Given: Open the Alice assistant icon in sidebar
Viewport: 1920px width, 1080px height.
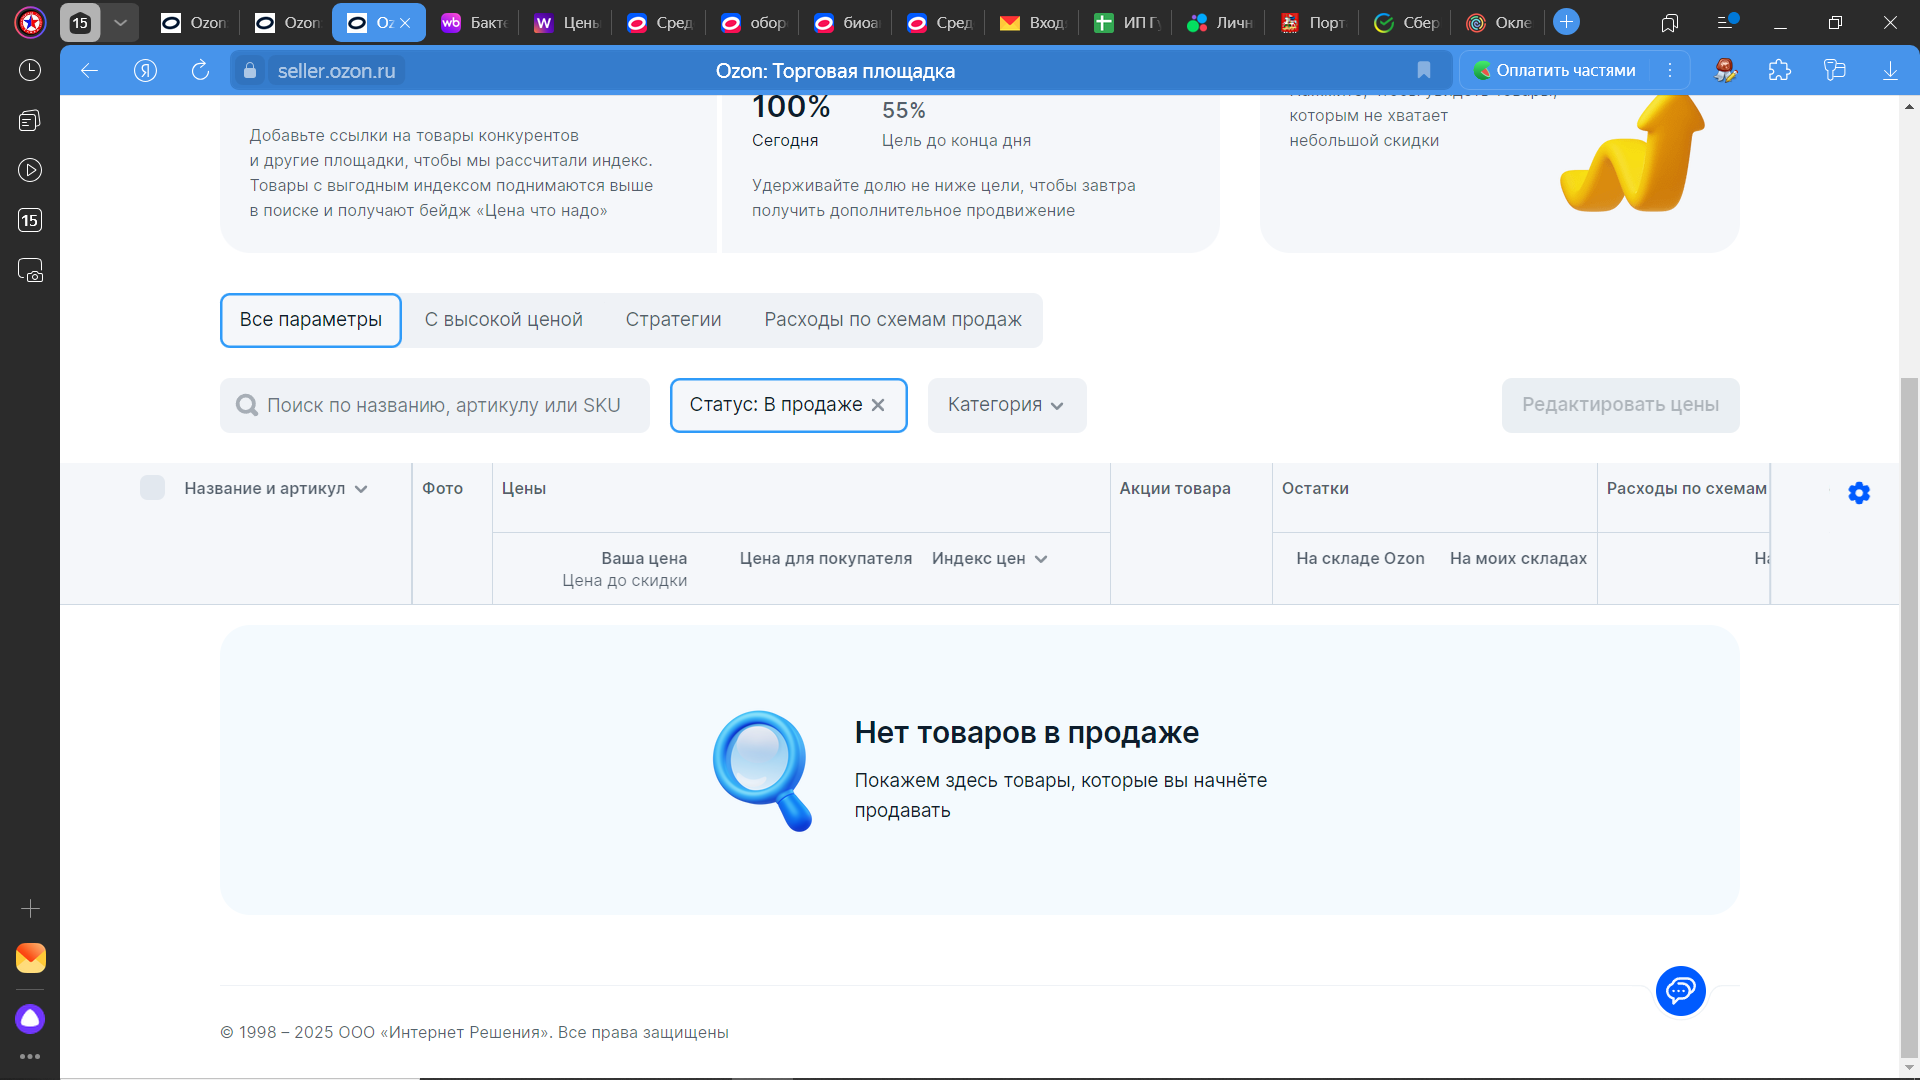Looking at the screenshot, I should [30, 1018].
